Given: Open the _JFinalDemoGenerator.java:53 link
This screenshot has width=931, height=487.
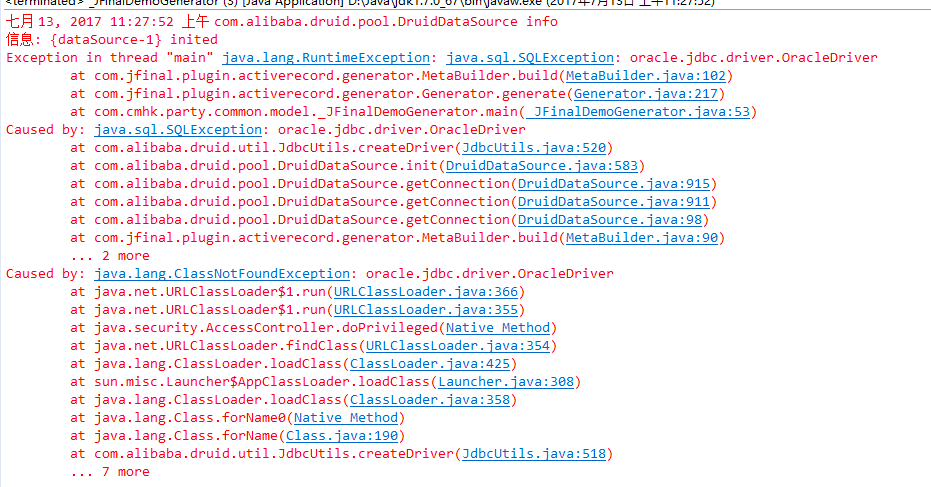Looking at the screenshot, I should point(638,112).
